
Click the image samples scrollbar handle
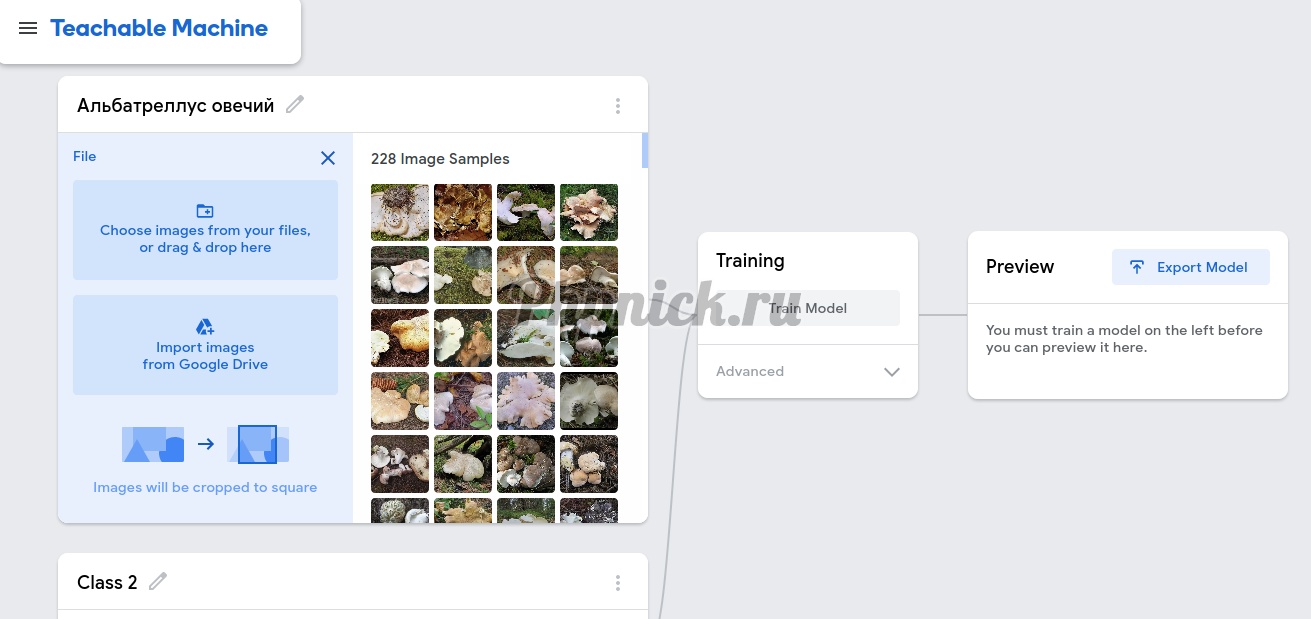(645, 150)
